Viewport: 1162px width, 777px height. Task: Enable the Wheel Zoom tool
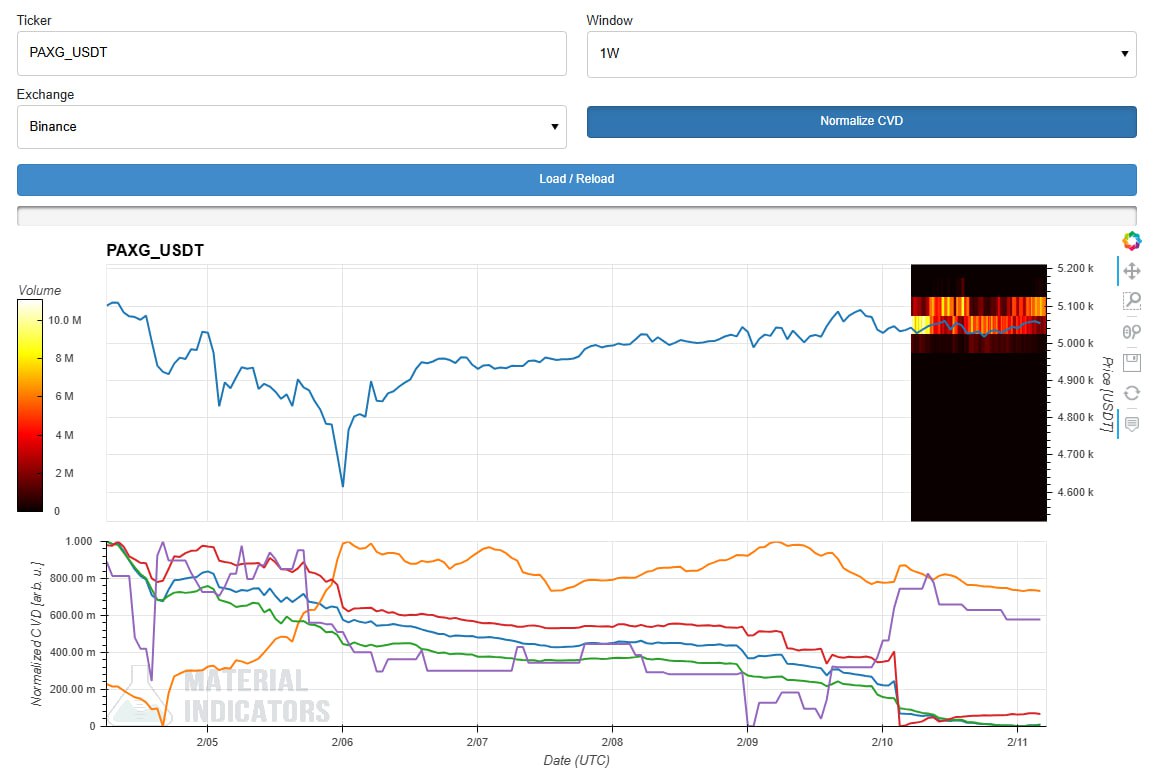point(1131,331)
